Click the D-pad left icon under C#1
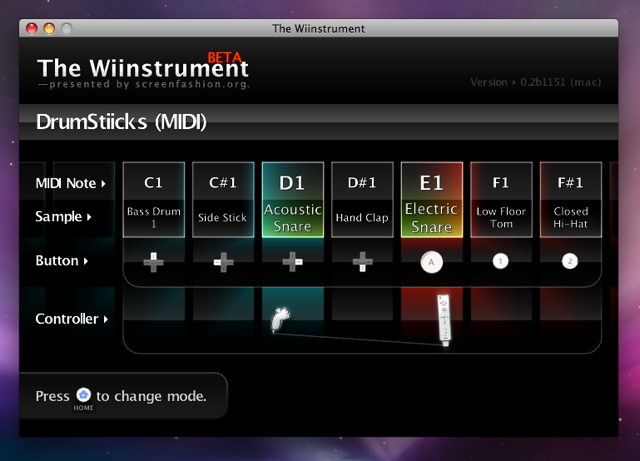This screenshot has width=640, height=461. pos(223,262)
